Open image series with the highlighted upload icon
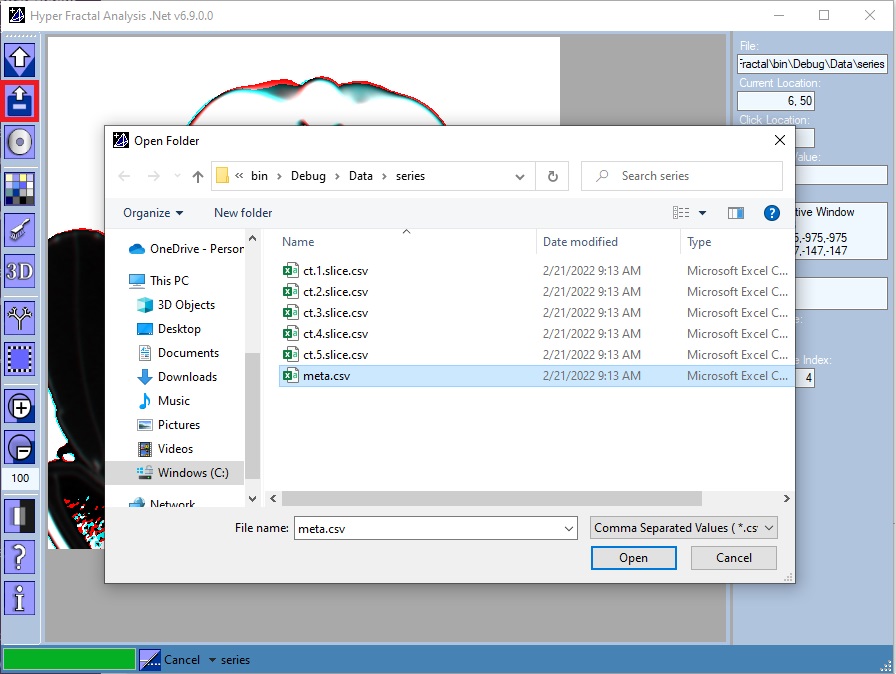 [20, 101]
